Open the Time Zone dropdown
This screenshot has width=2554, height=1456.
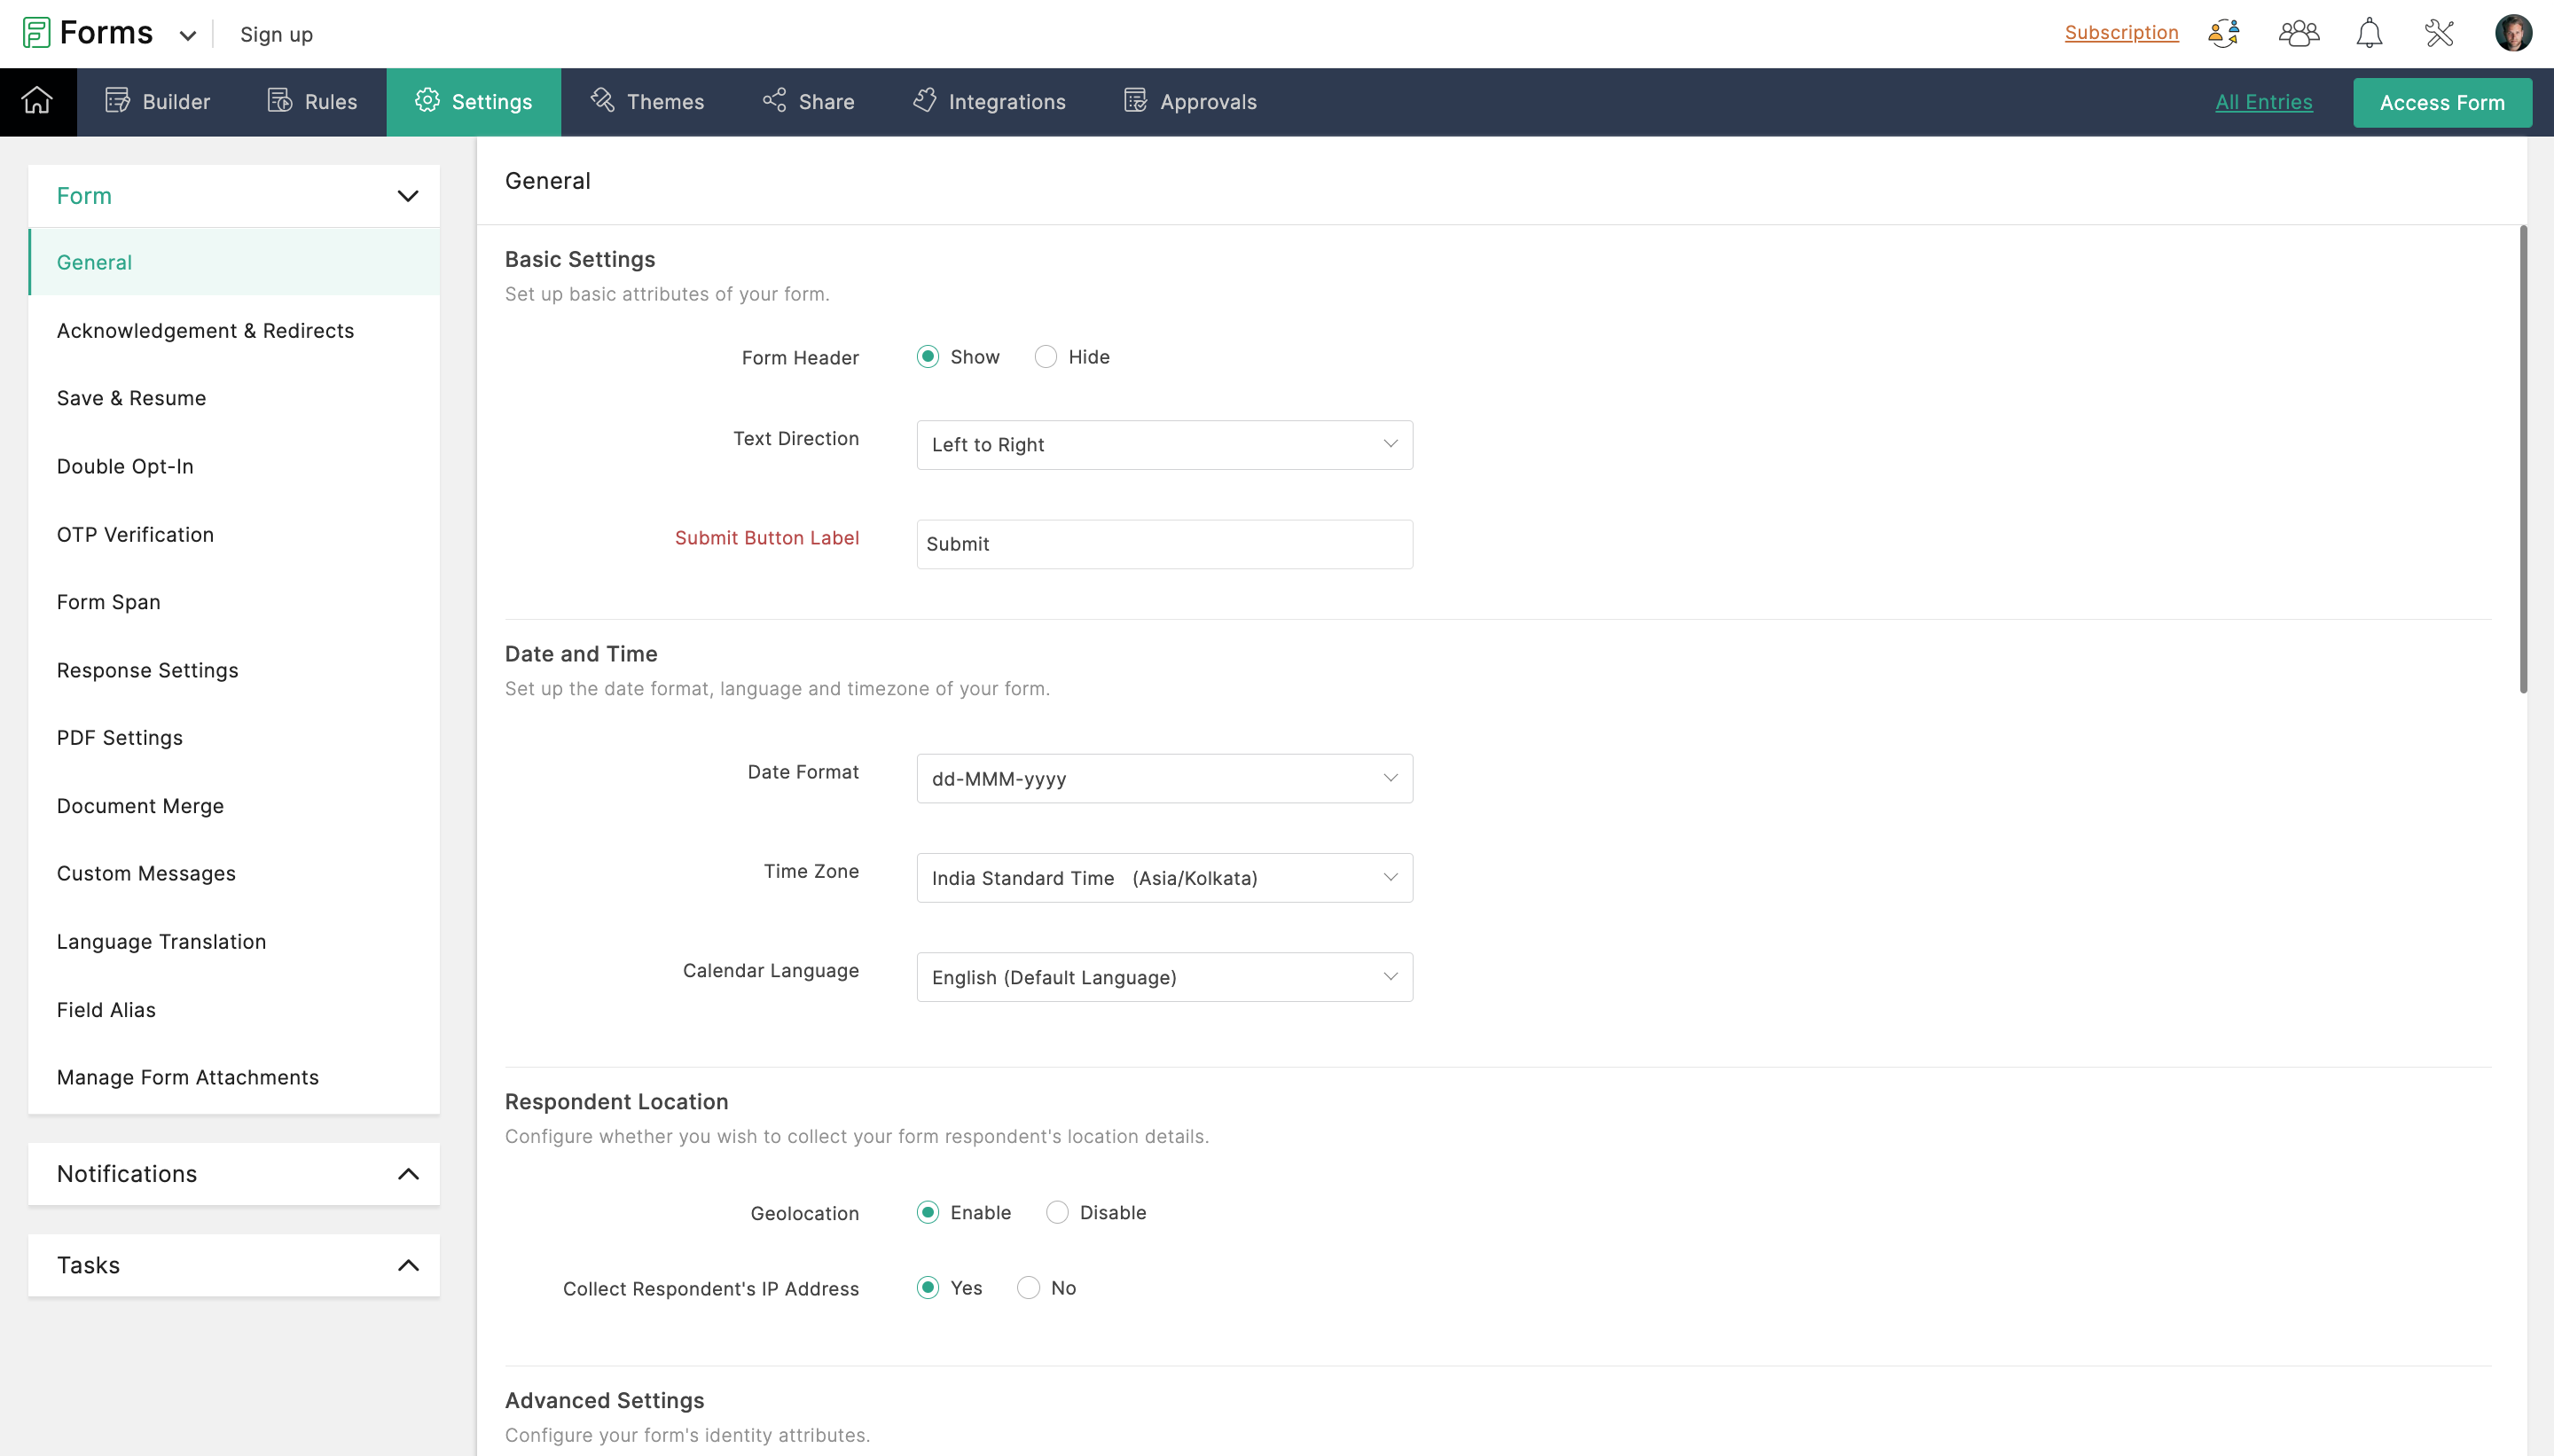pyautogui.click(x=1164, y=878)
